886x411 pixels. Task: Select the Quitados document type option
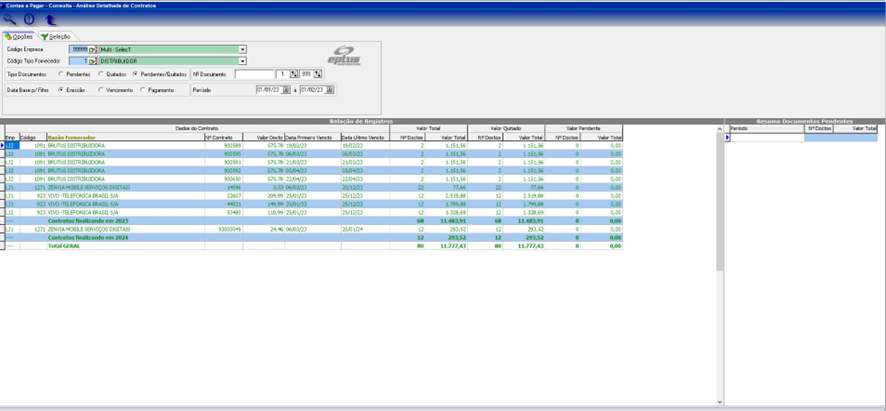100,74
